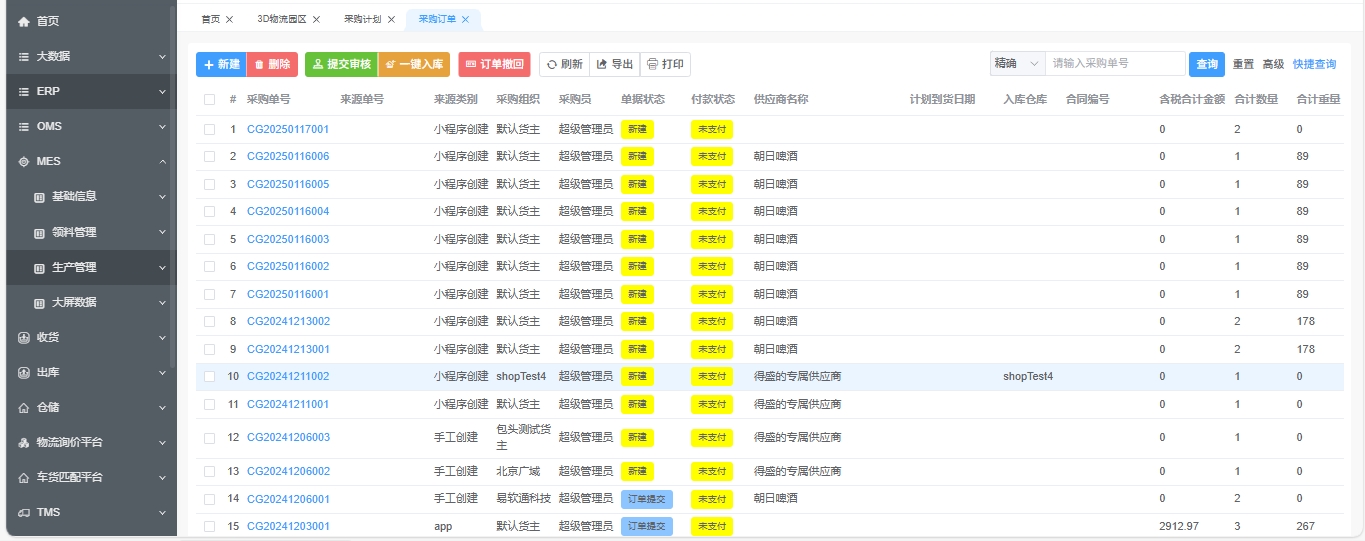Expand the 收货 sidebar chevron
This screenshot has width=1365, height=541.
click(162, 337)
